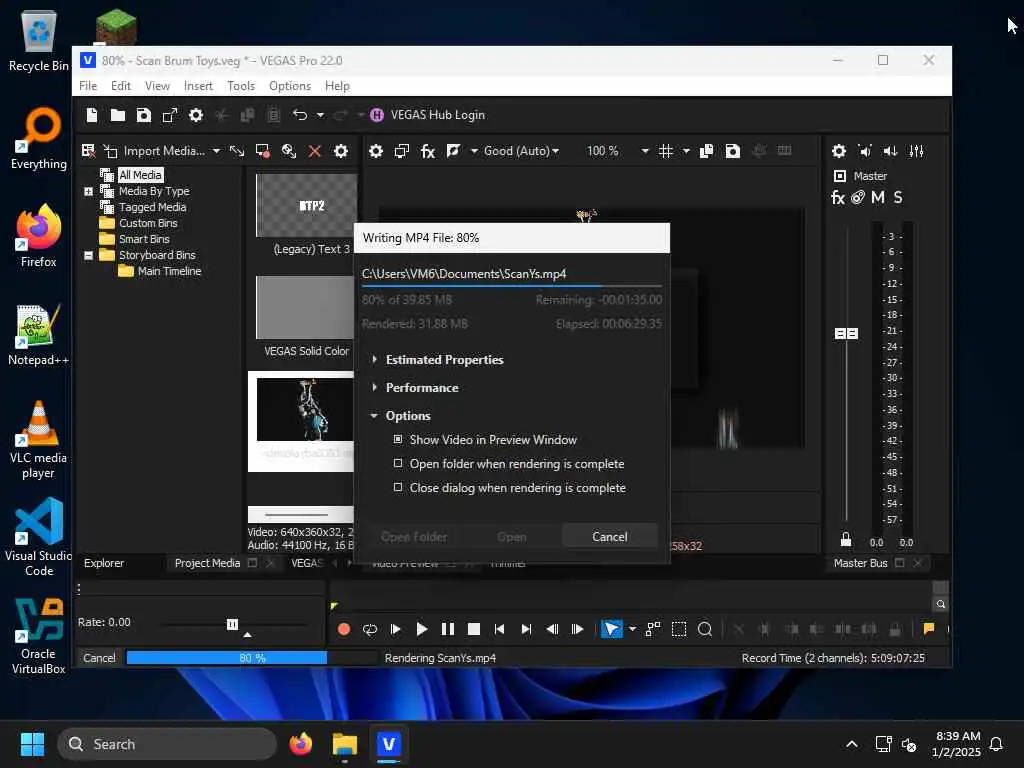Screen dimensions: 1024x768
Task: Click the Render As export icon
Action: click(x=170, y=115)
